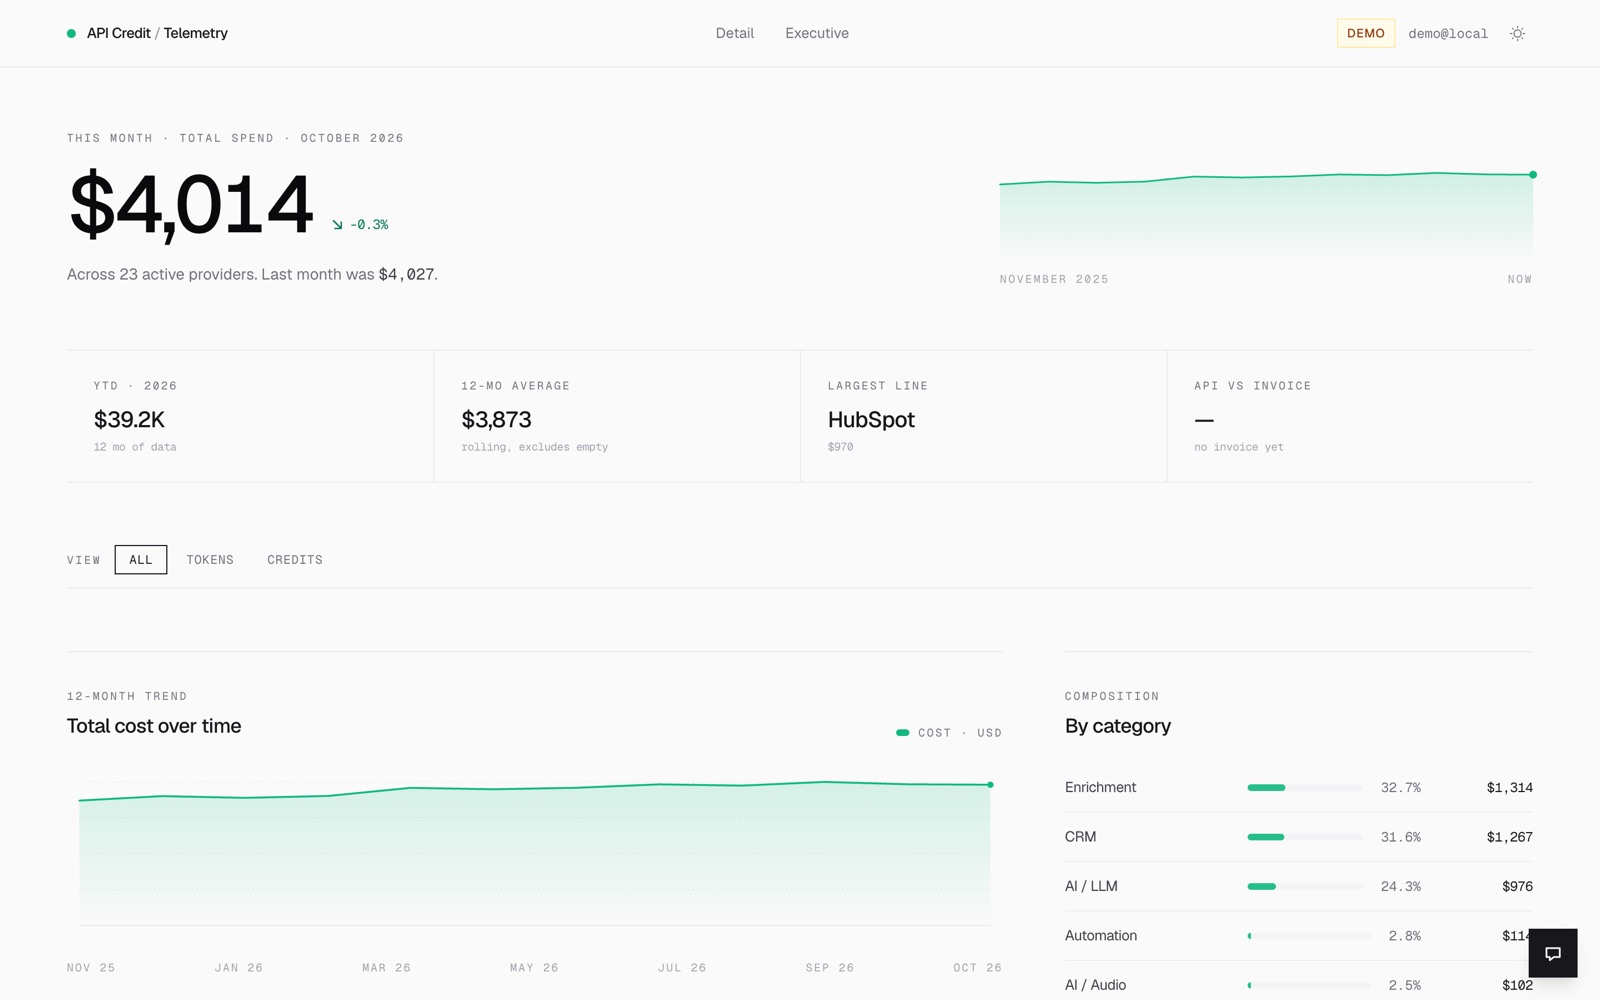Open the chat feedback widget icon
The image size is (1600, 1000).
pyautogui.click(x=1553, y=953)
